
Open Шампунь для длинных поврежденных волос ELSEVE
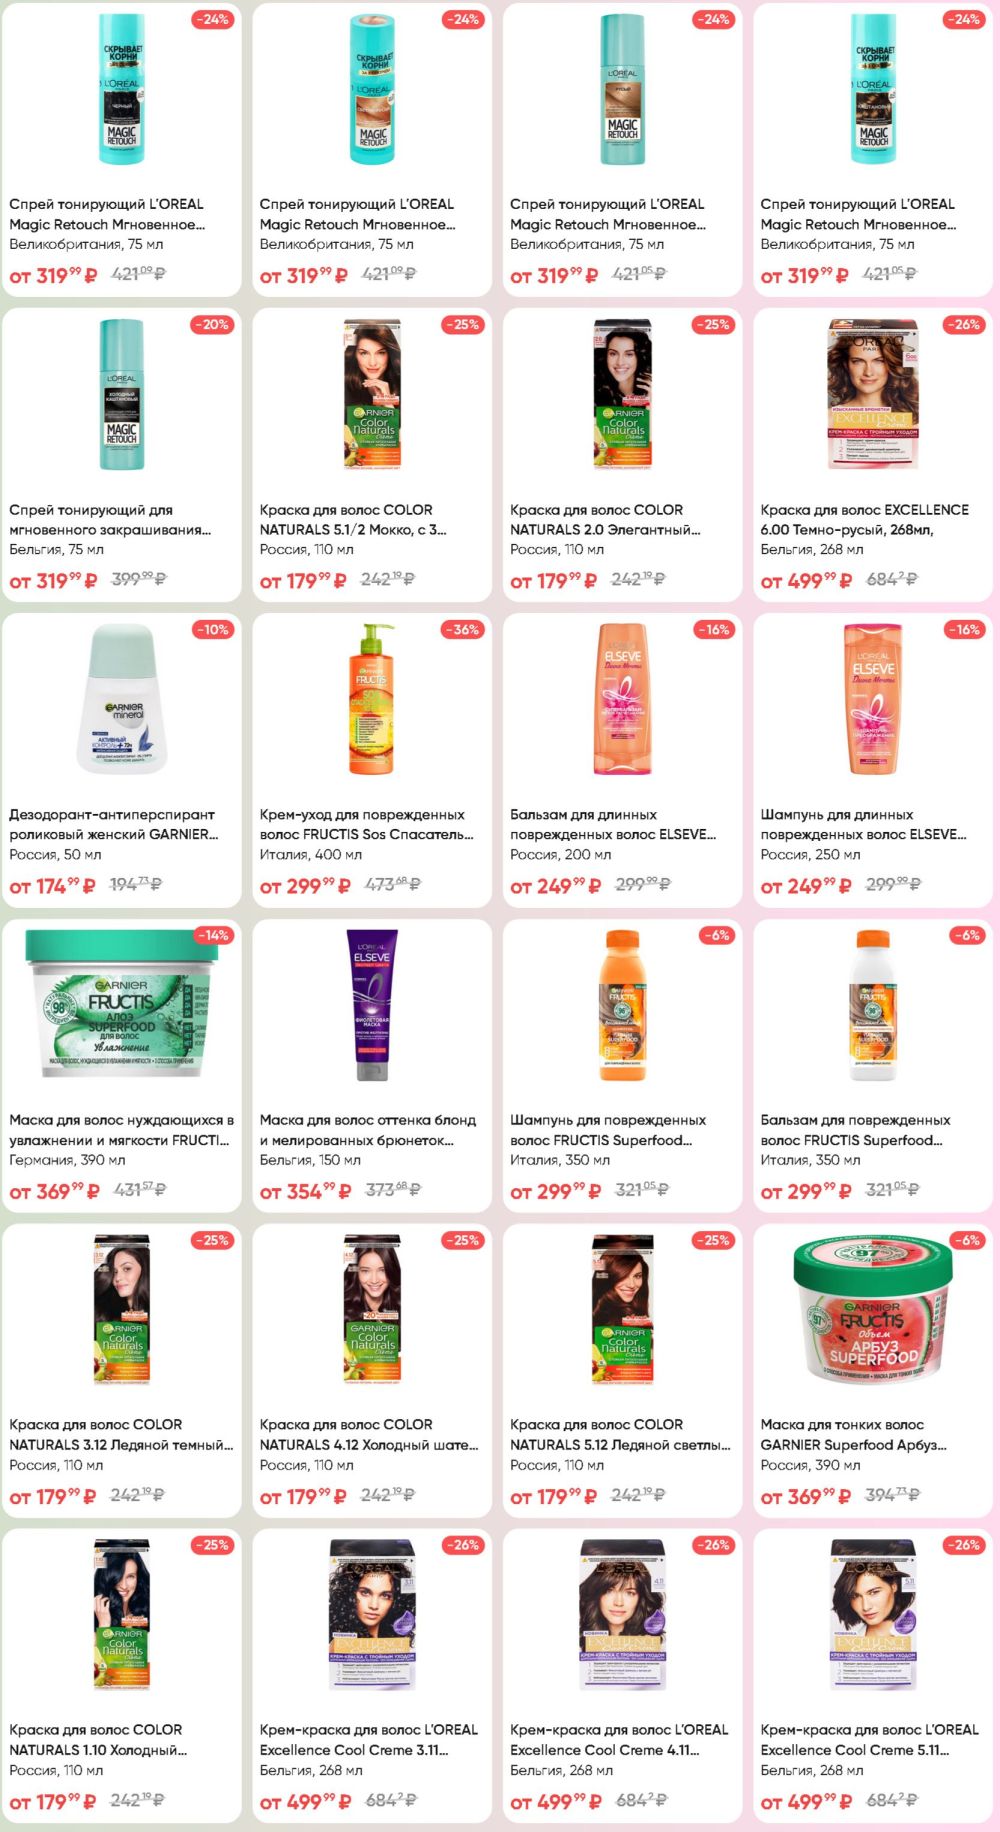863,825
